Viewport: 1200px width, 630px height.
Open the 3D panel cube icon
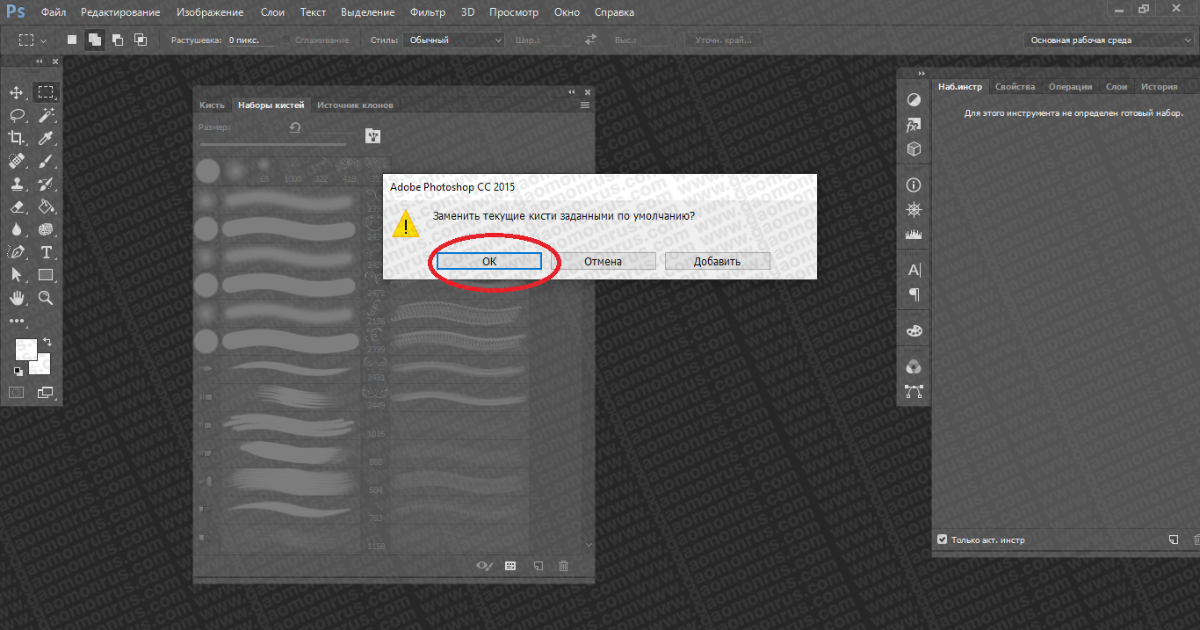pos(913,150)
